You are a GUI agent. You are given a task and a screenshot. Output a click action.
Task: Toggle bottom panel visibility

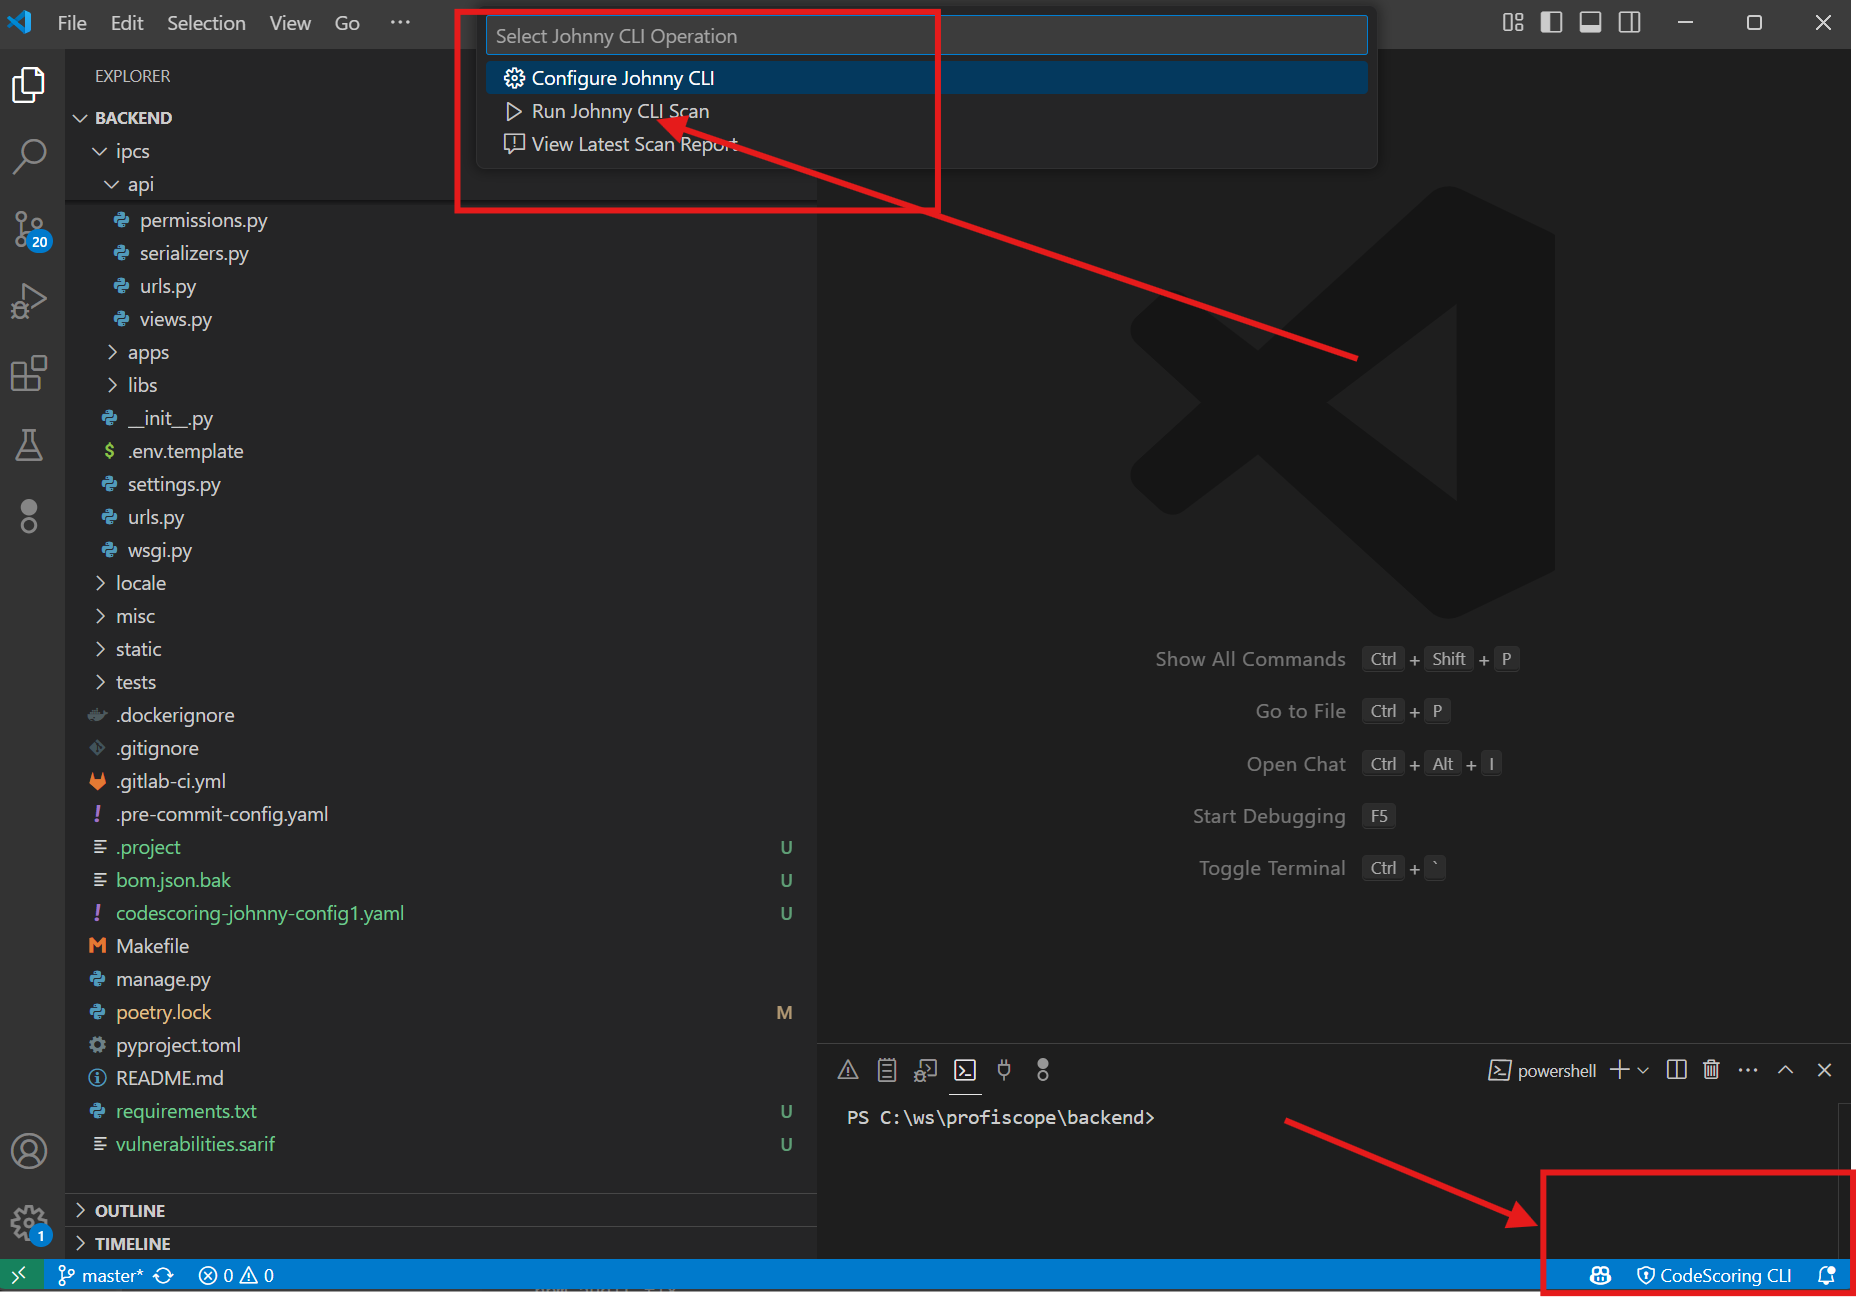point(1590,22)
